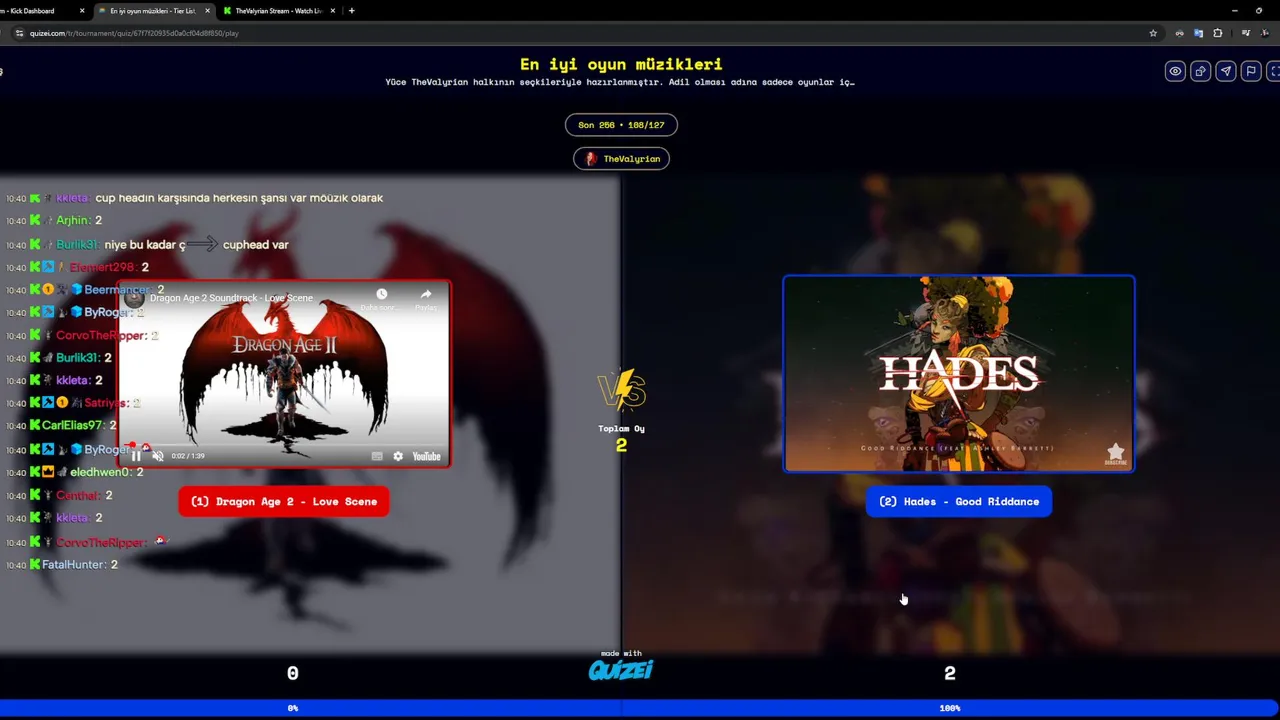Switch to the Kick Dashboard tab
Viewport: 1280px width, 720px height.
pos(40,11)
